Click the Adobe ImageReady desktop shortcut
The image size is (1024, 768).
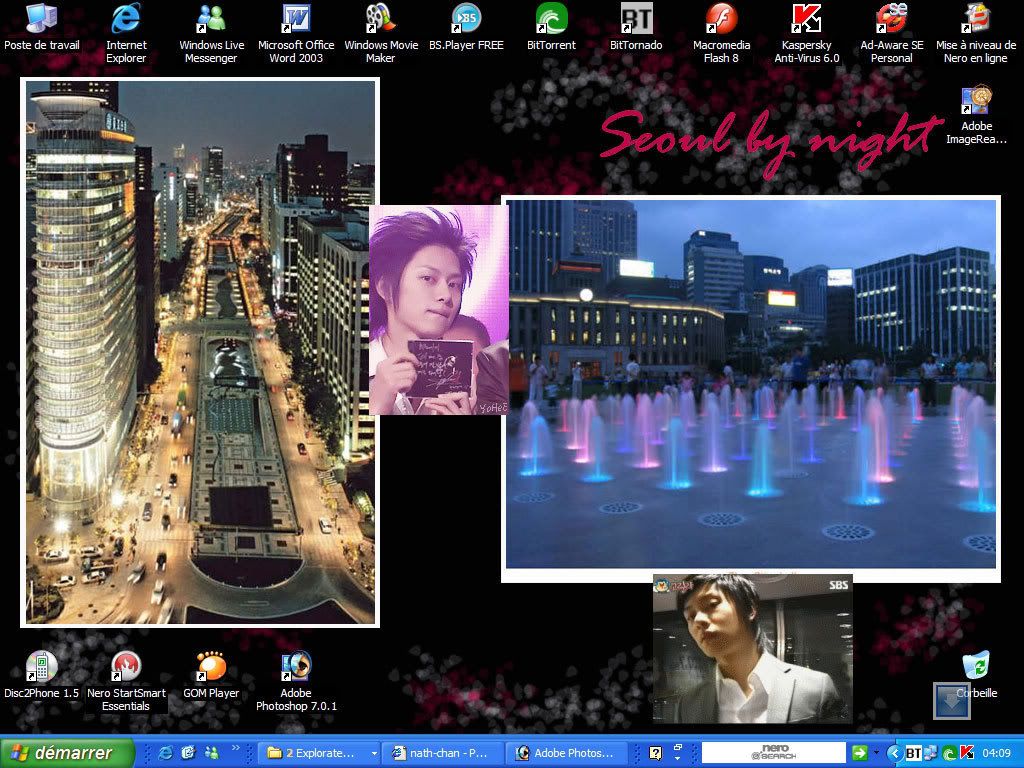click(976, 114)
